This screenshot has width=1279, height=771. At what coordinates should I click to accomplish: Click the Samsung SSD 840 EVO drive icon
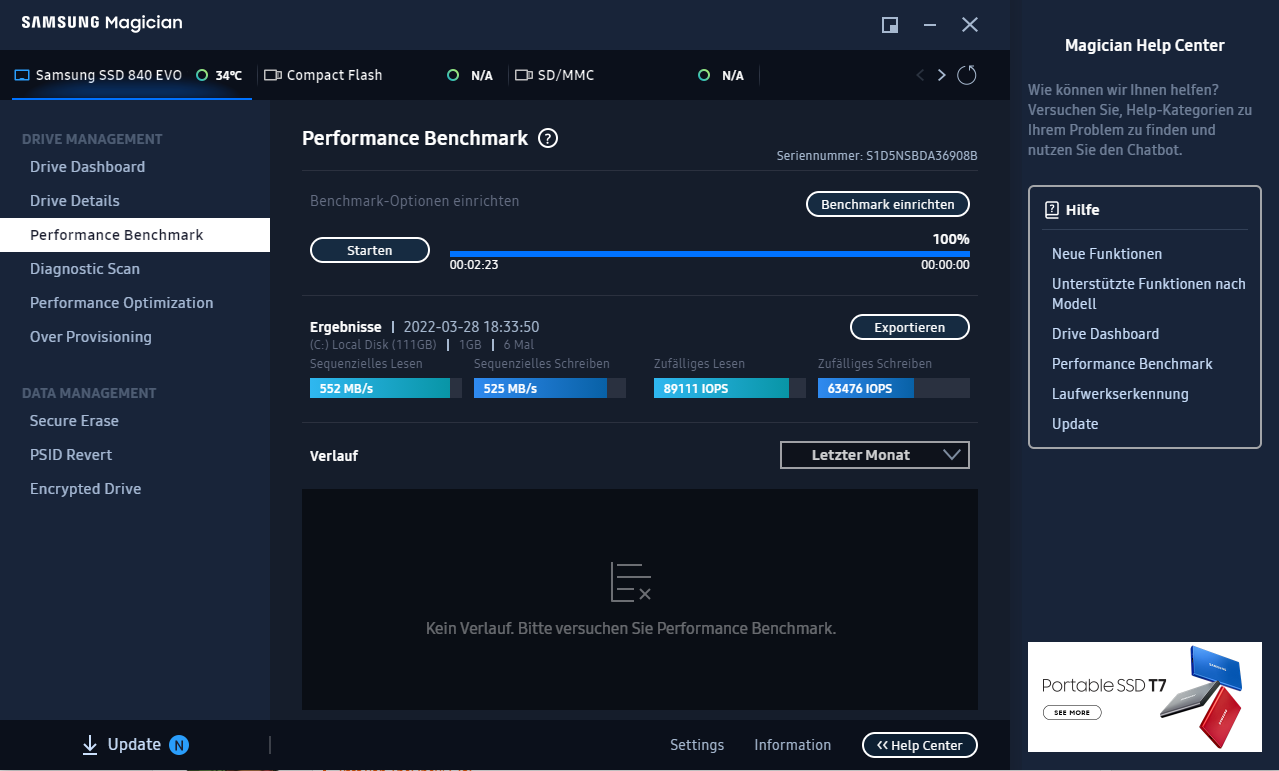[x=22, y=75]
